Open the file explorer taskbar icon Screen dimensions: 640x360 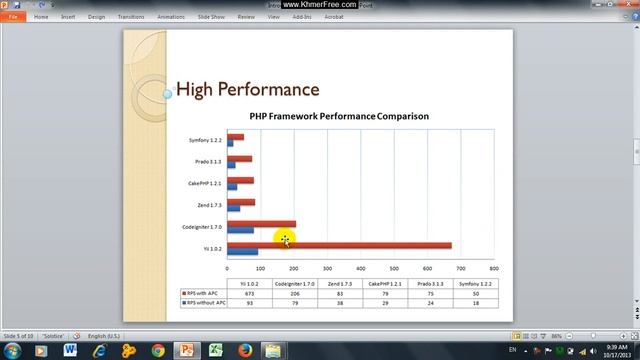coord(273,351)
